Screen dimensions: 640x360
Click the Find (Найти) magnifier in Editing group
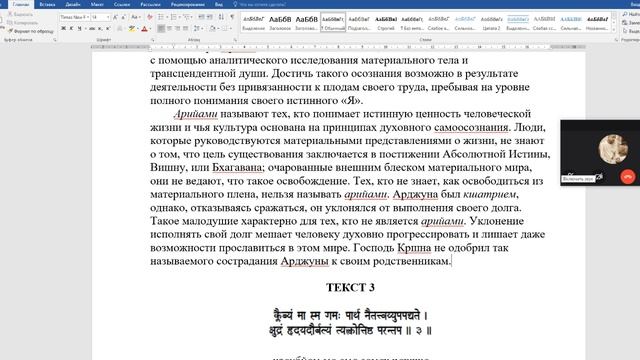(625, 14)
